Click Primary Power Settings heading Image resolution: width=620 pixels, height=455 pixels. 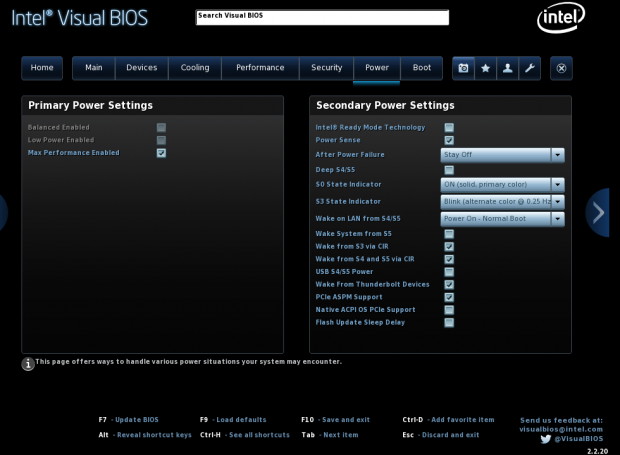point(91,106)
